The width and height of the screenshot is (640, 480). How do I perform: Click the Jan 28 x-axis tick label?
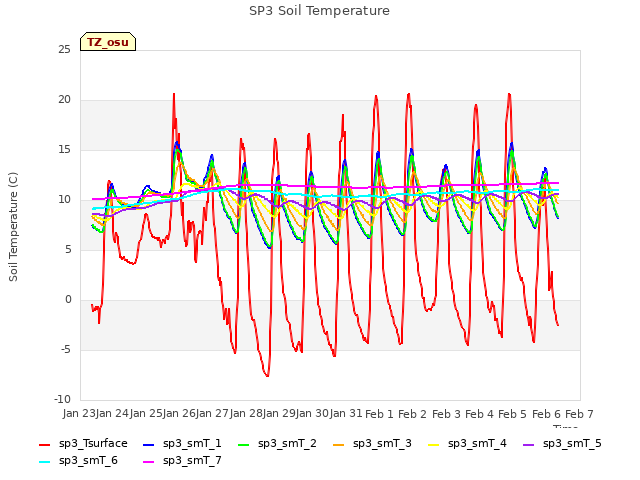(246, 413)
